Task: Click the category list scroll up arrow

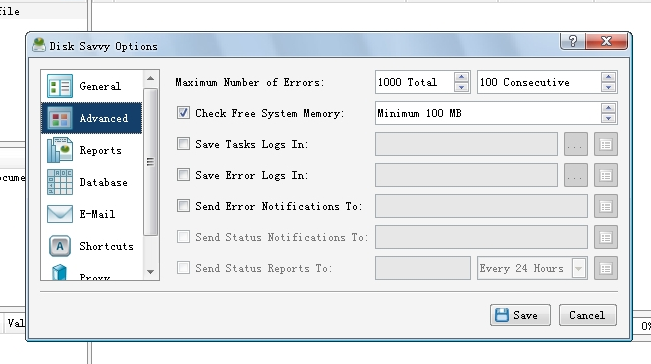Action: [150, 78]
